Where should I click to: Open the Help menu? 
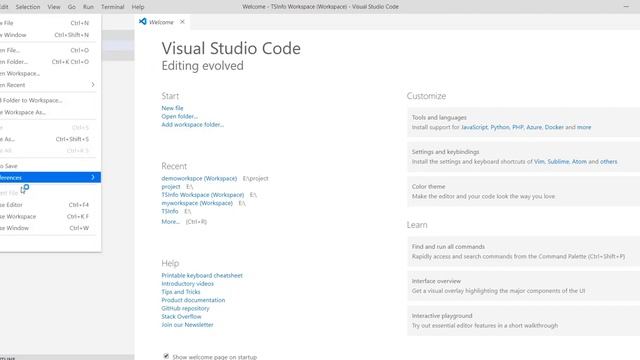coord(138,7)
